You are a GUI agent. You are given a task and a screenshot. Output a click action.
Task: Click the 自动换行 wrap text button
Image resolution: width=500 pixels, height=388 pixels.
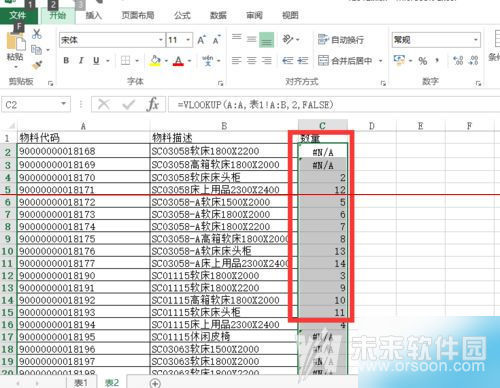(x=340, y=40)
